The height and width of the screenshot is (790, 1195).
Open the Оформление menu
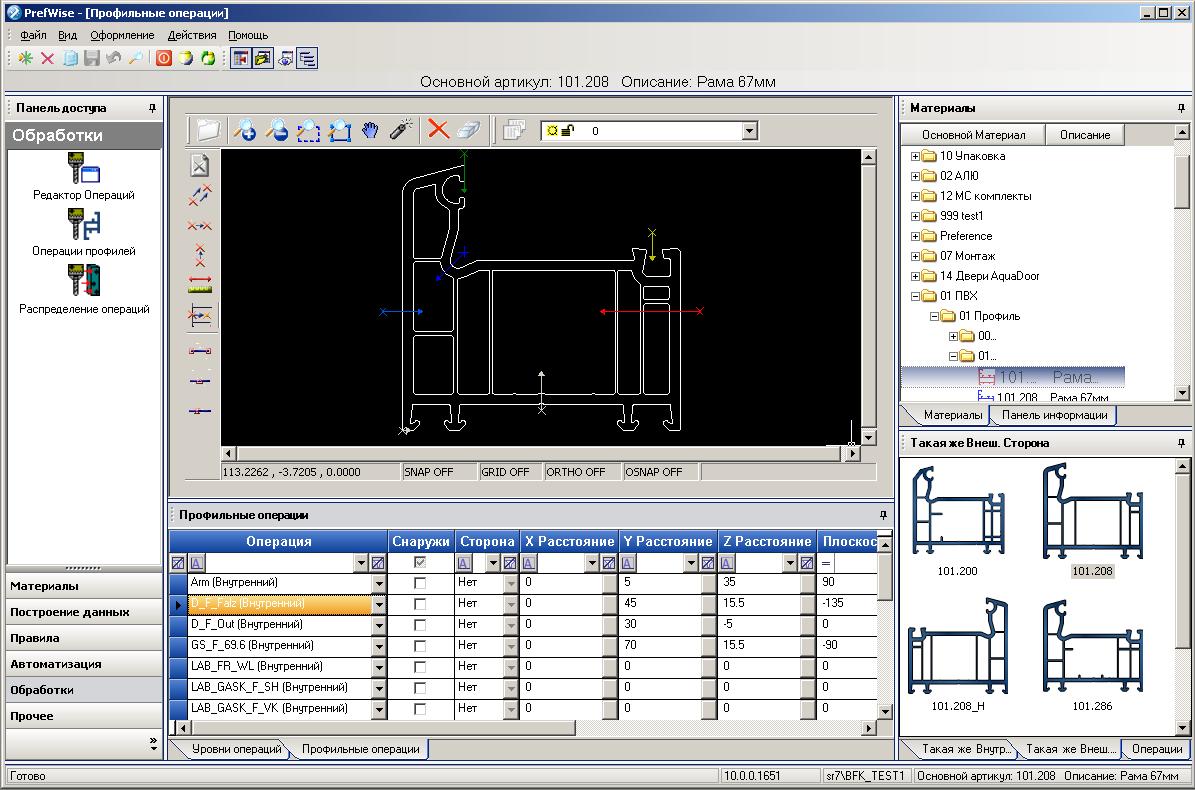coord(122,35)
